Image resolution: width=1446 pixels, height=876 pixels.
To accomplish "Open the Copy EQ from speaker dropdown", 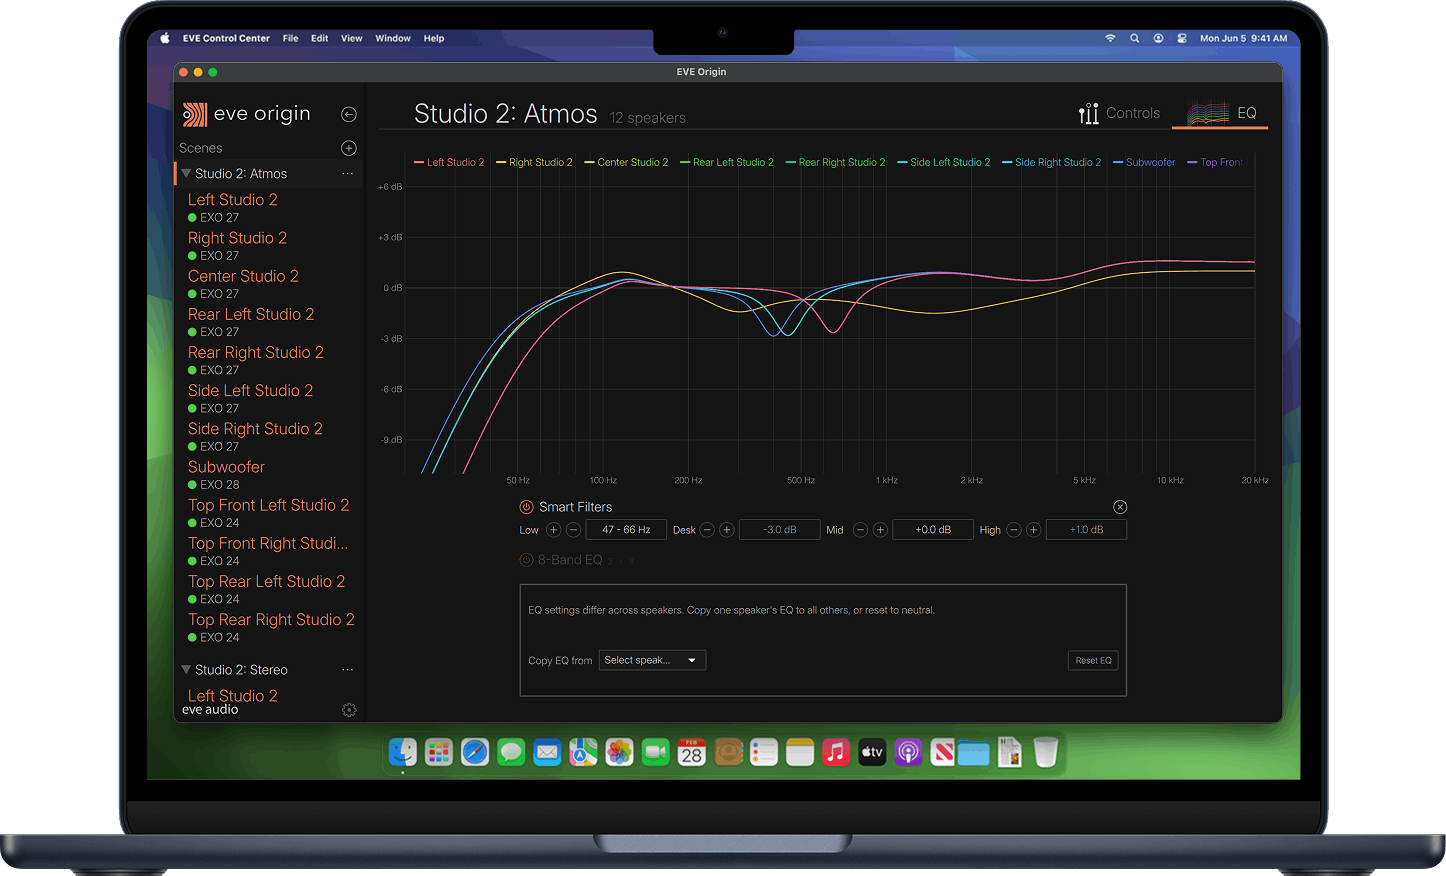I will click(652, 660).
